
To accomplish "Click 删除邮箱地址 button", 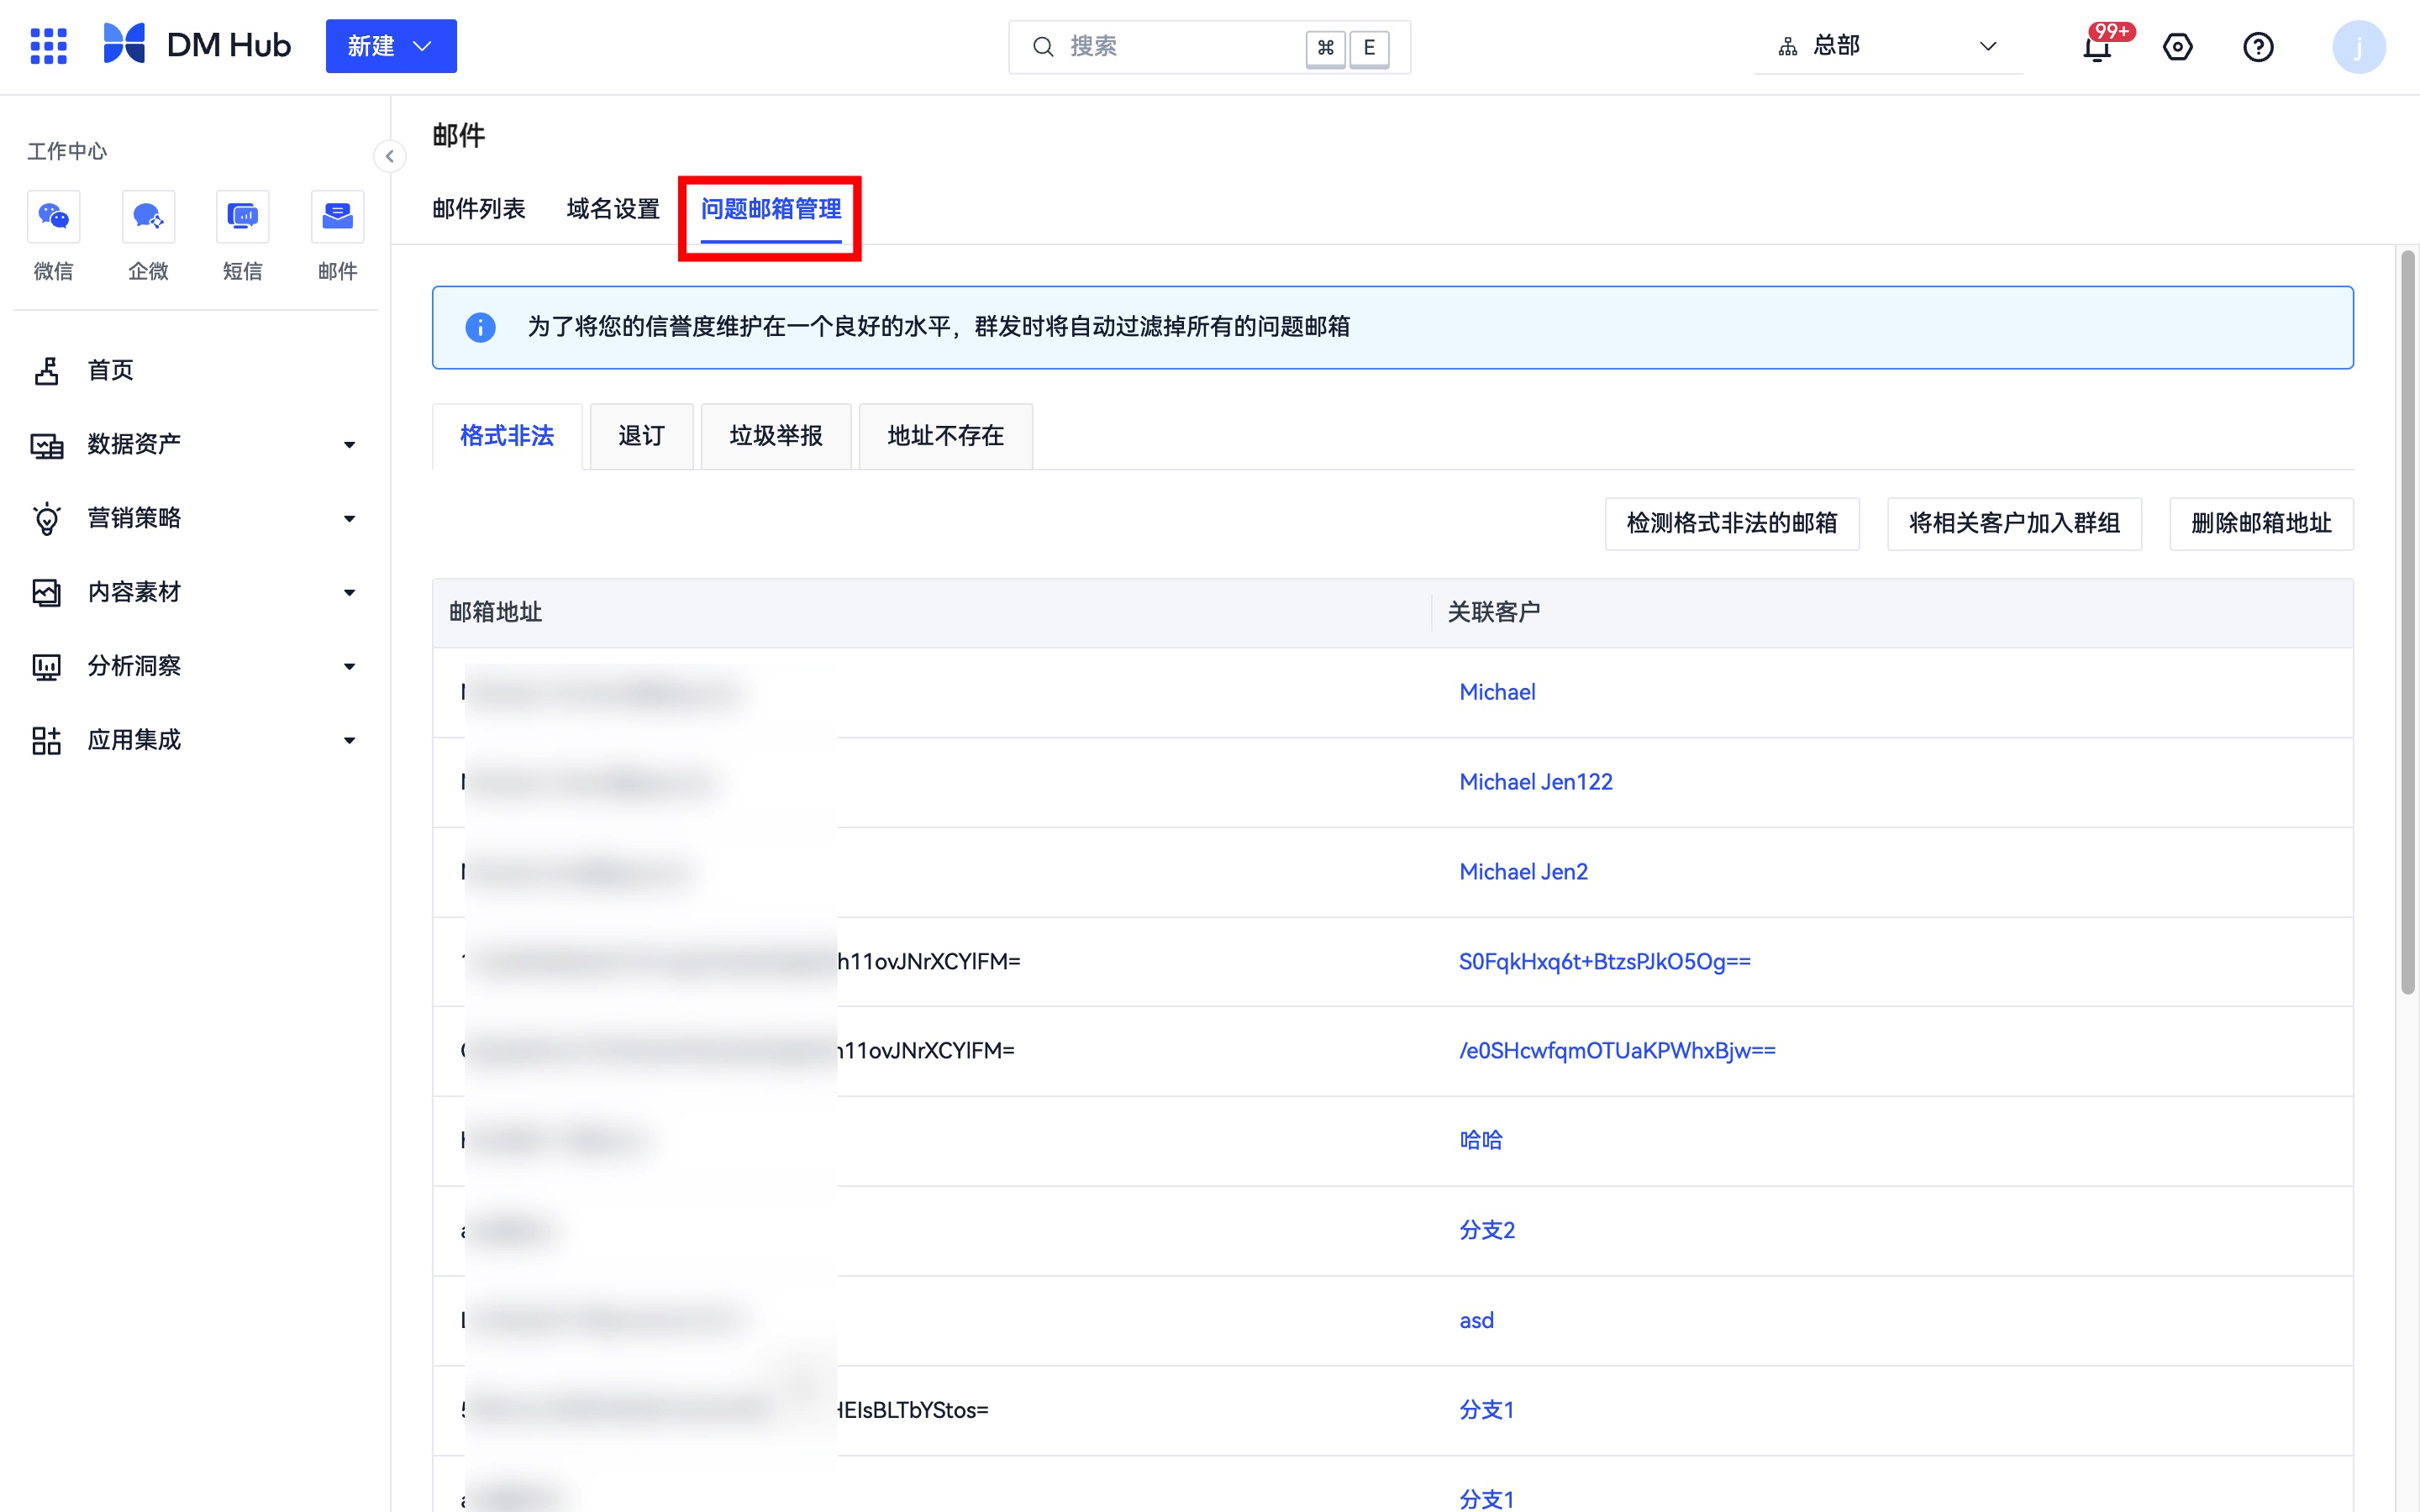I will [x=2261, y=524].
